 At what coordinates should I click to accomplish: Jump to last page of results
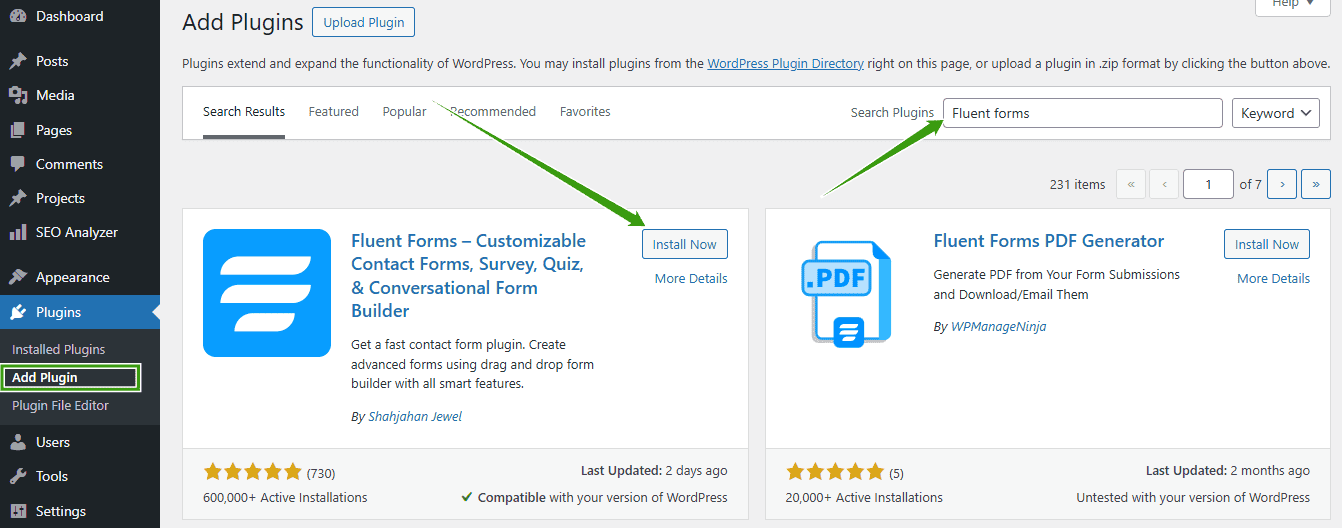[x=1316, y=184]
